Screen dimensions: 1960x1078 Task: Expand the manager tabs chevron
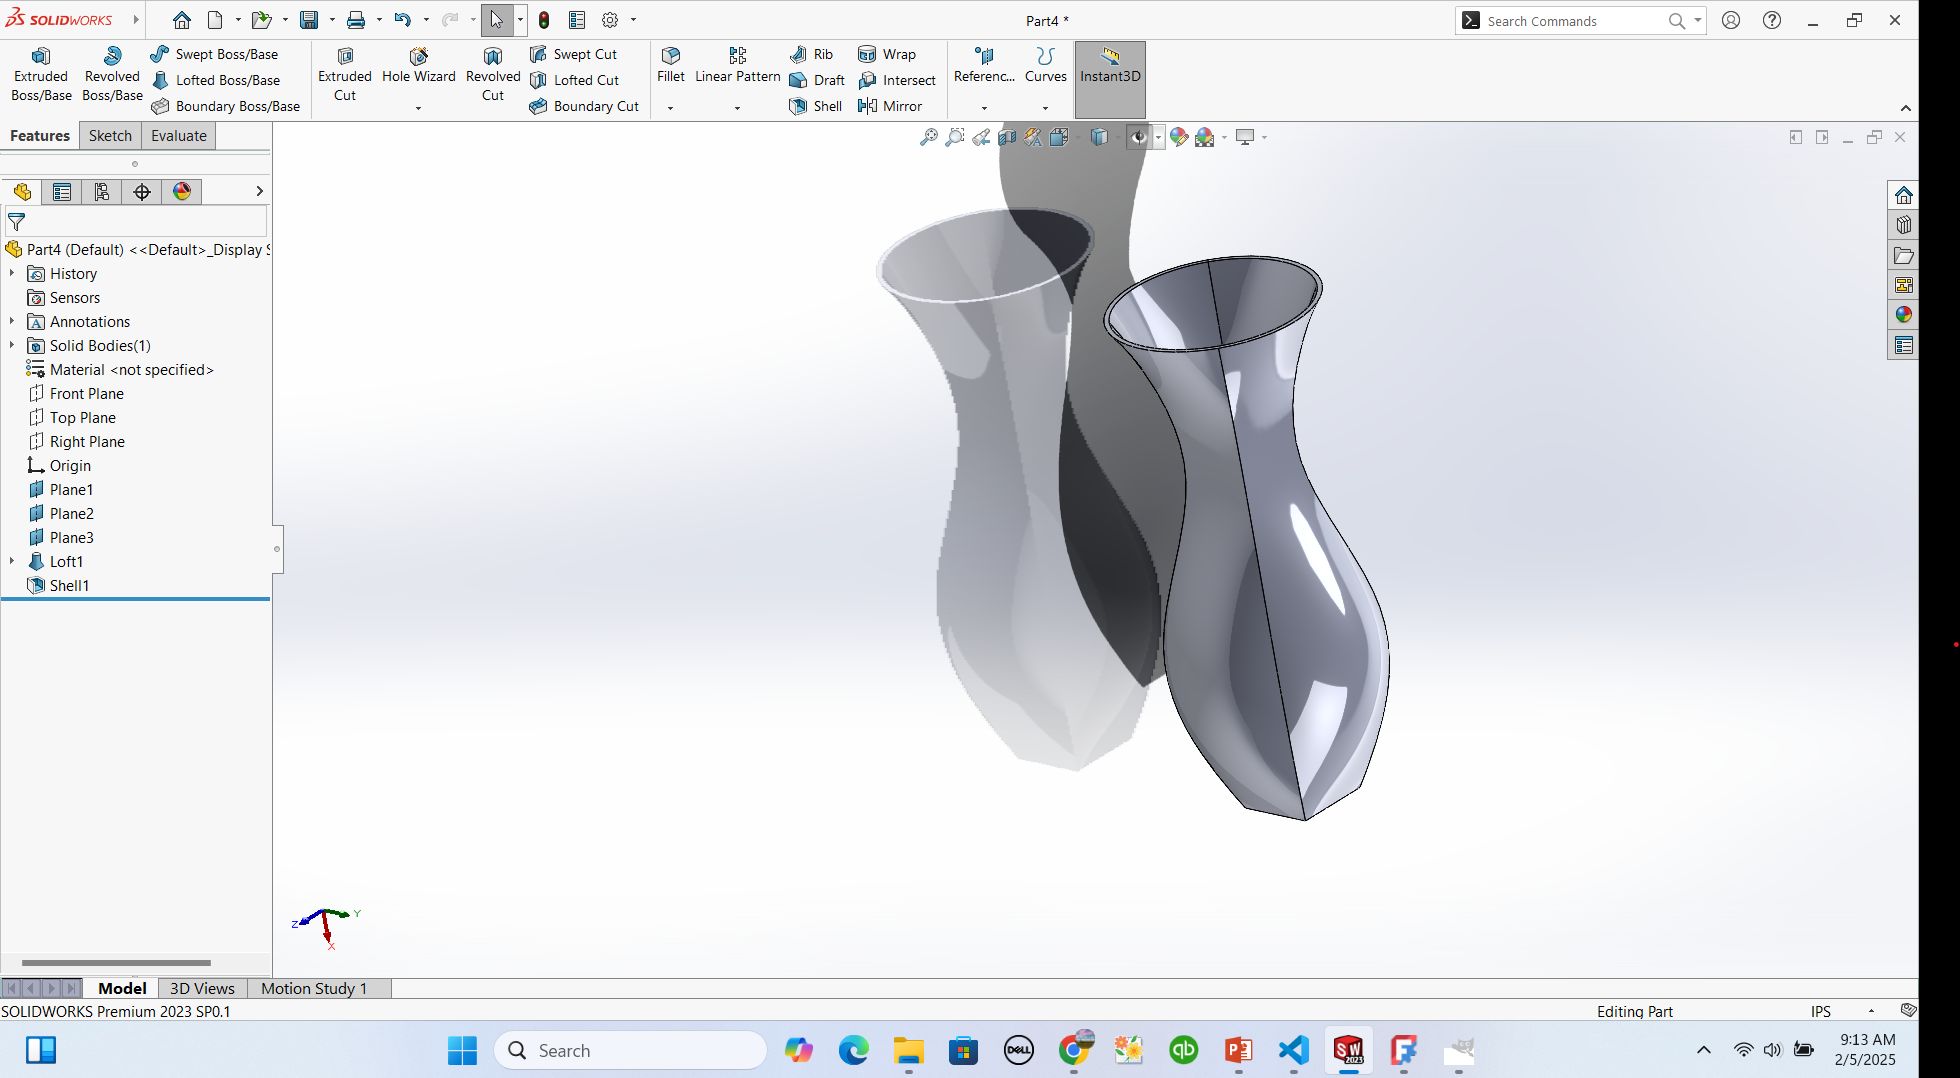pyautogui.click(x=259, y=191)
